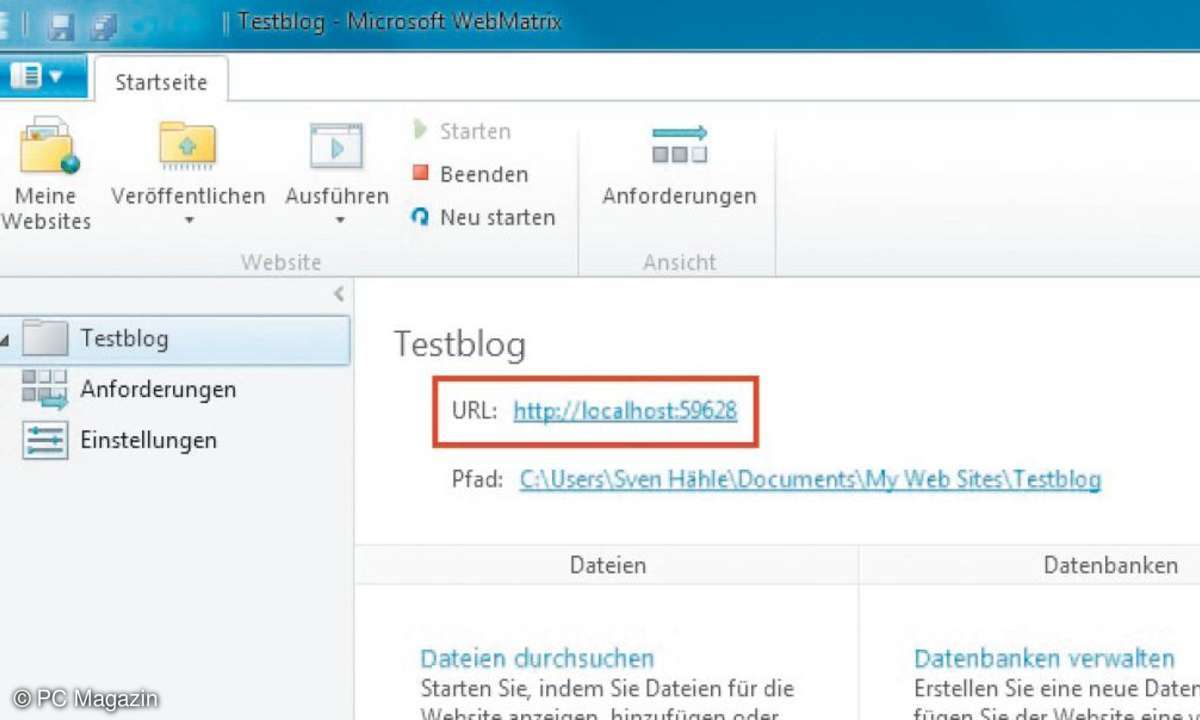The width and height of the screenshot is (1200, 720).
Task: Click the Ansicht group label in the ribbon
Action: click(680, 262)
